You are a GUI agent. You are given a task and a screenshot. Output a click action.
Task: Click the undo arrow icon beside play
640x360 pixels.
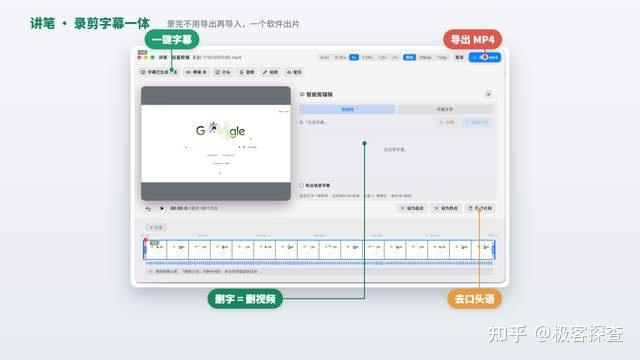coord(148,209)
